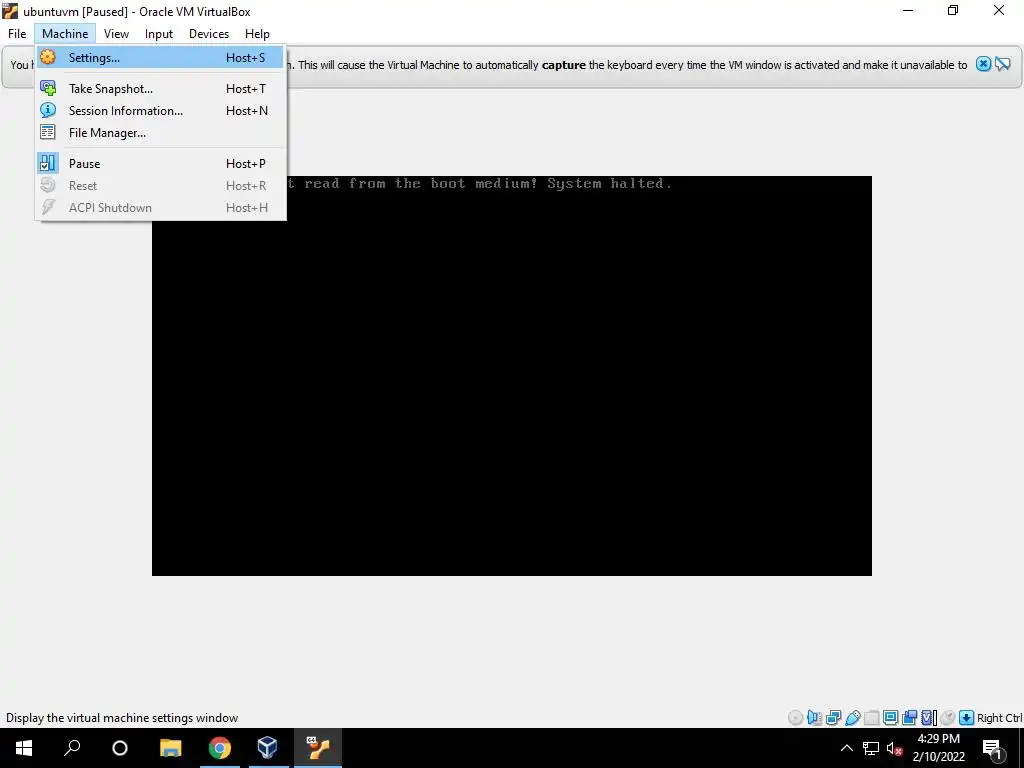Click the muted volume tray icon
This screenshot has height=768, width=1024.
(895, 748)
